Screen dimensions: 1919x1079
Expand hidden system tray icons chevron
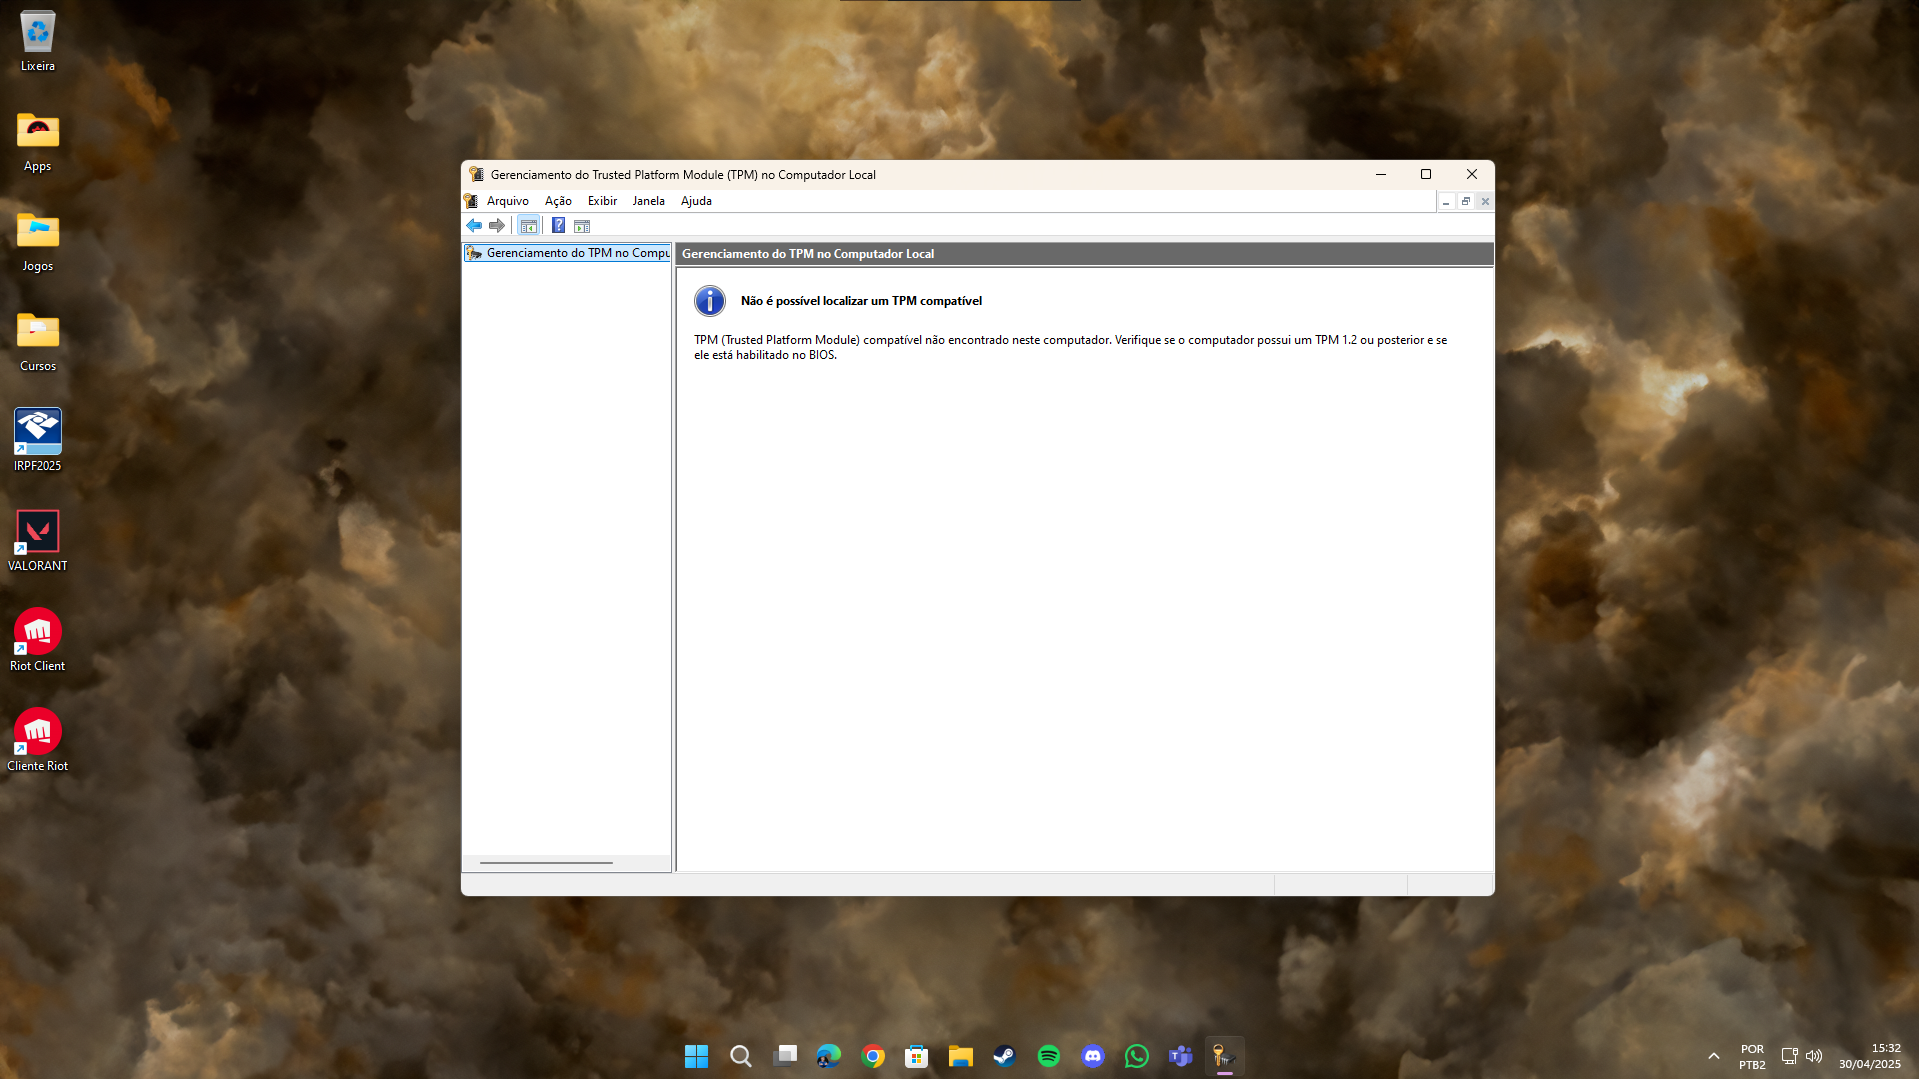tap(1714, 1056)
